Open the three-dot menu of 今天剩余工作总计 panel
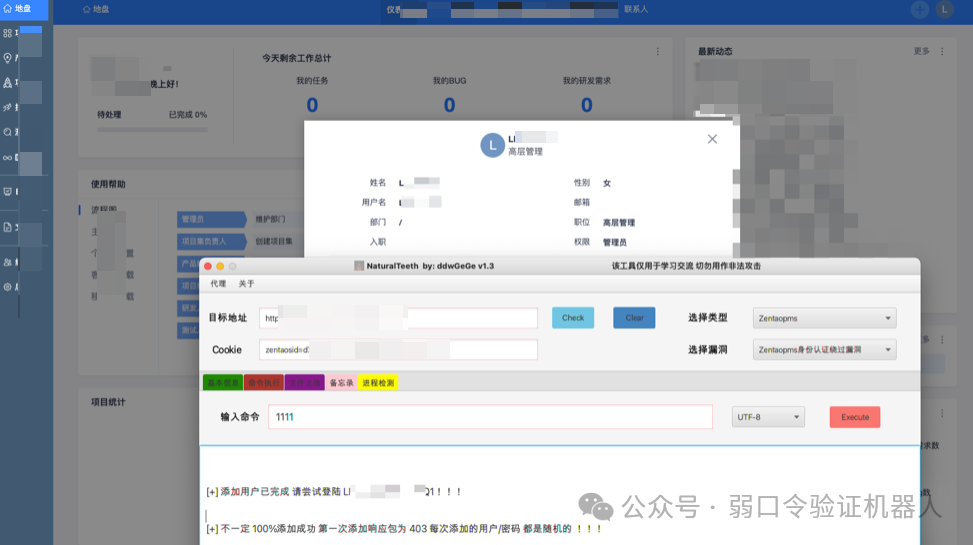Viewport: 973px width, 545px height. (x=658, y=52)
